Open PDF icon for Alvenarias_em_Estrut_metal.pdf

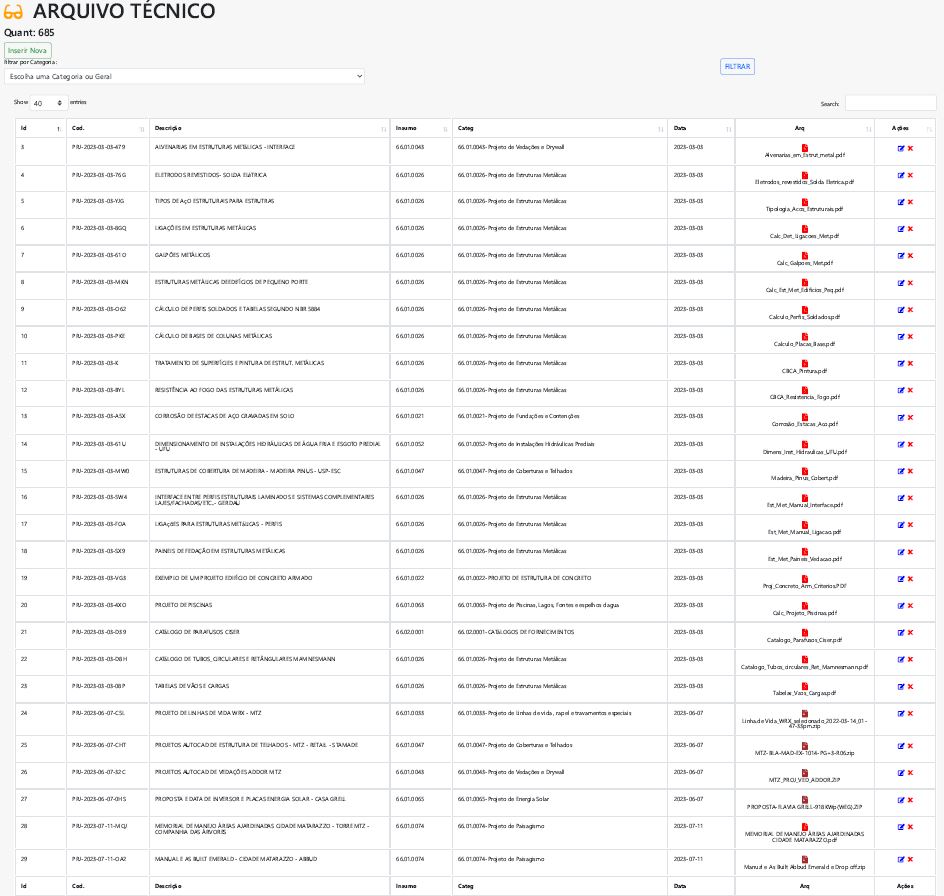804,147
